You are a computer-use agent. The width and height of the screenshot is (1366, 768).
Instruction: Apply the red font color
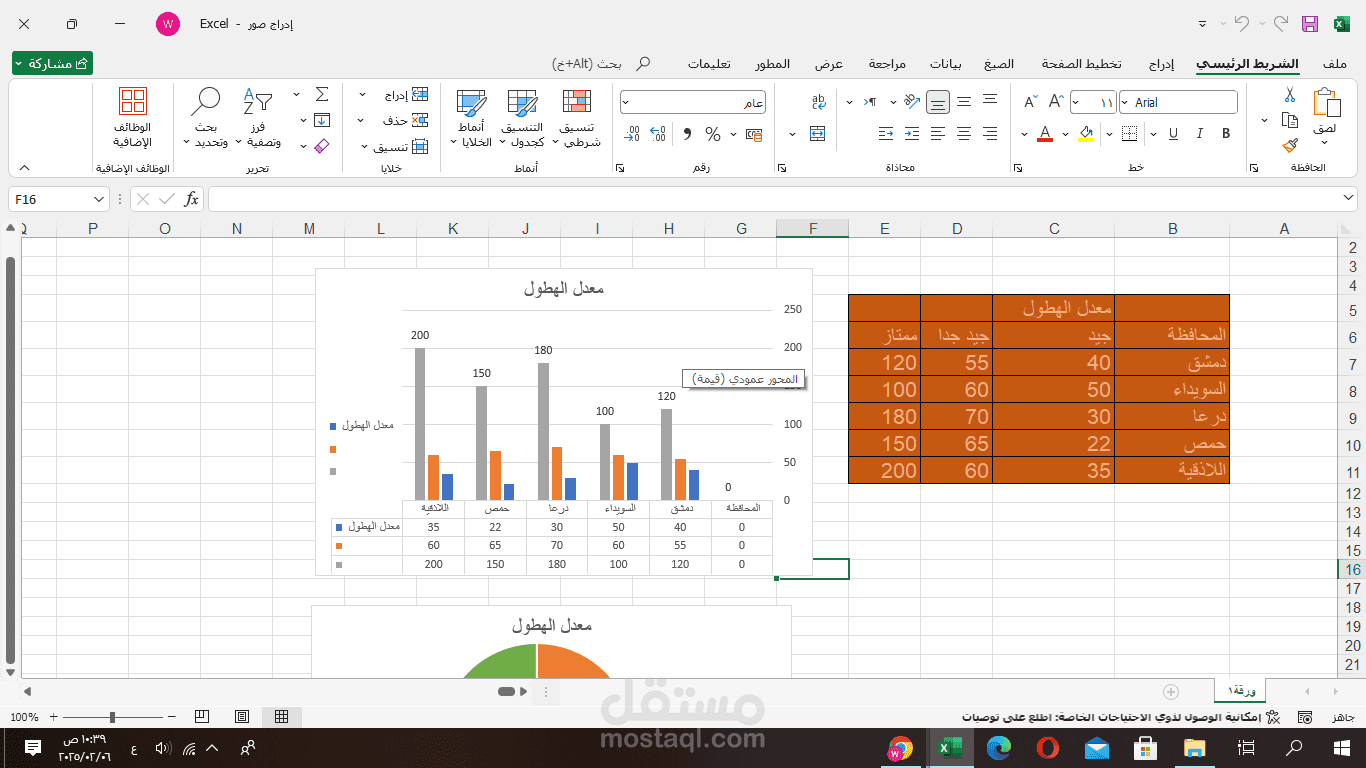1045,134
